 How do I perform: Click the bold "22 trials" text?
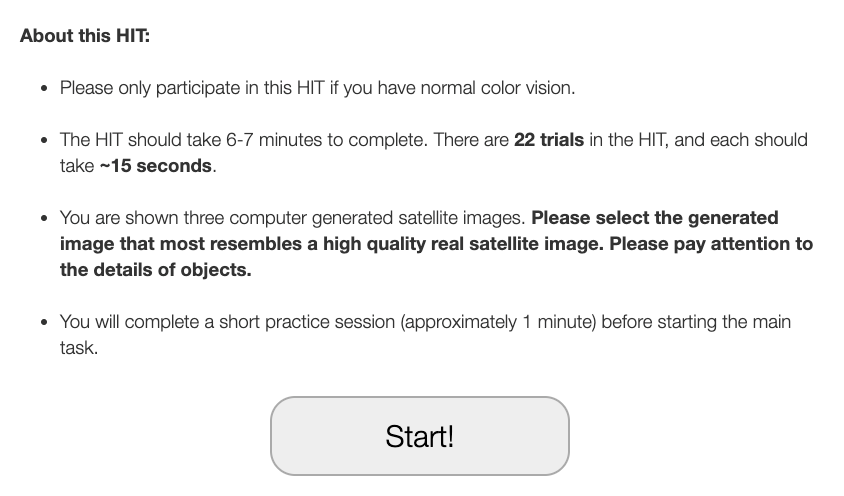(548, 140)
